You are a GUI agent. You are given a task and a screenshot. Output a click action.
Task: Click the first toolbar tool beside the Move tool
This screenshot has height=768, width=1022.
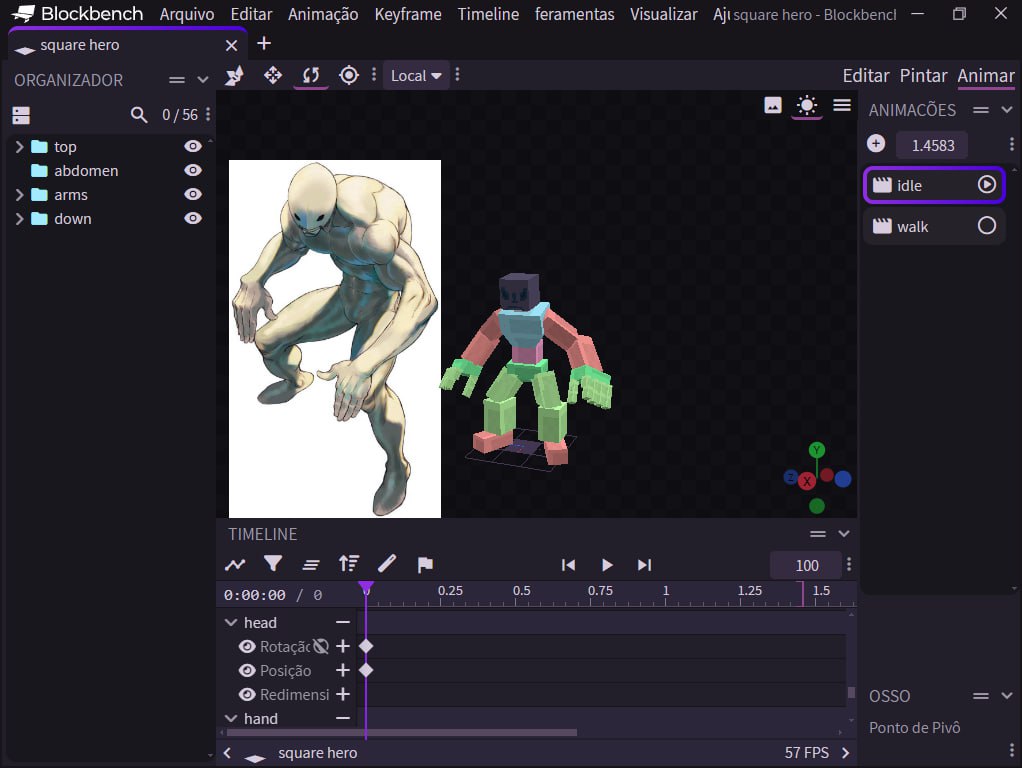(235, 76)
